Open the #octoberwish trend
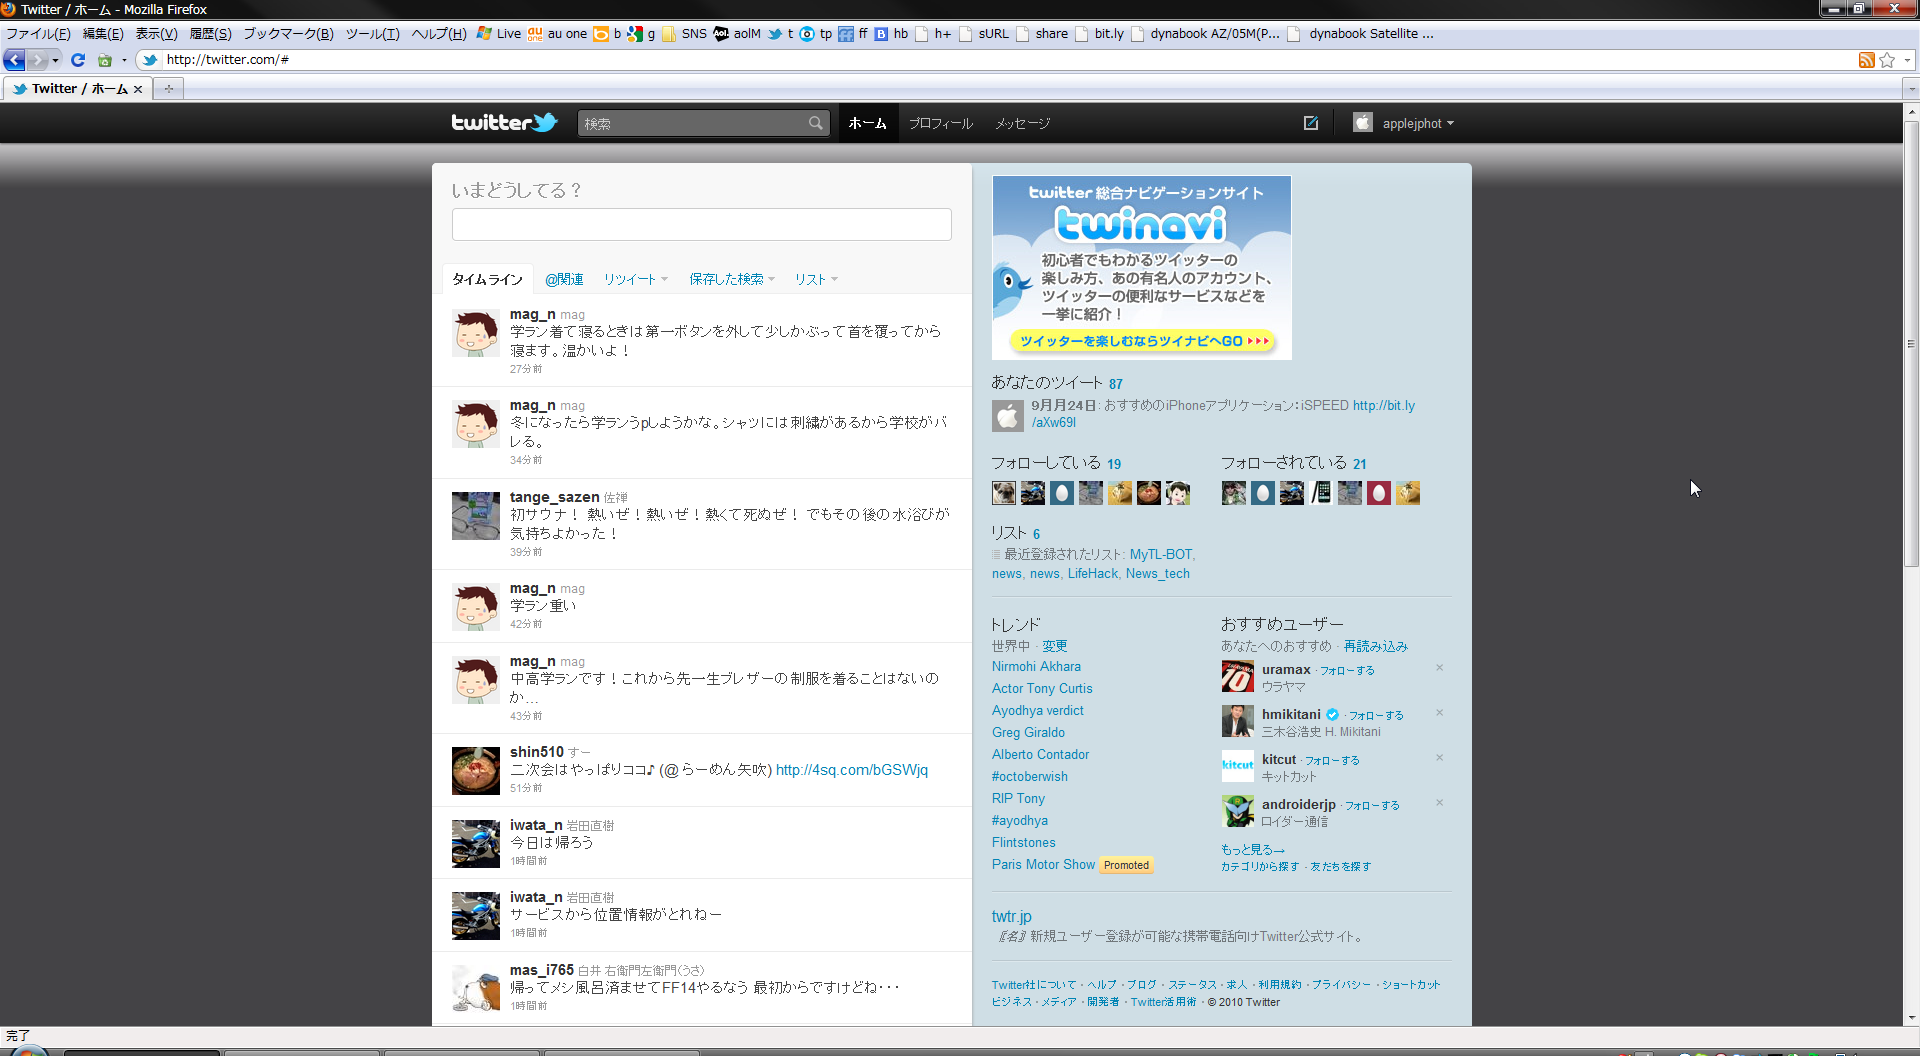Image resolution: width=1920 pixels, height=1056 pixels. pos(1029,776)
